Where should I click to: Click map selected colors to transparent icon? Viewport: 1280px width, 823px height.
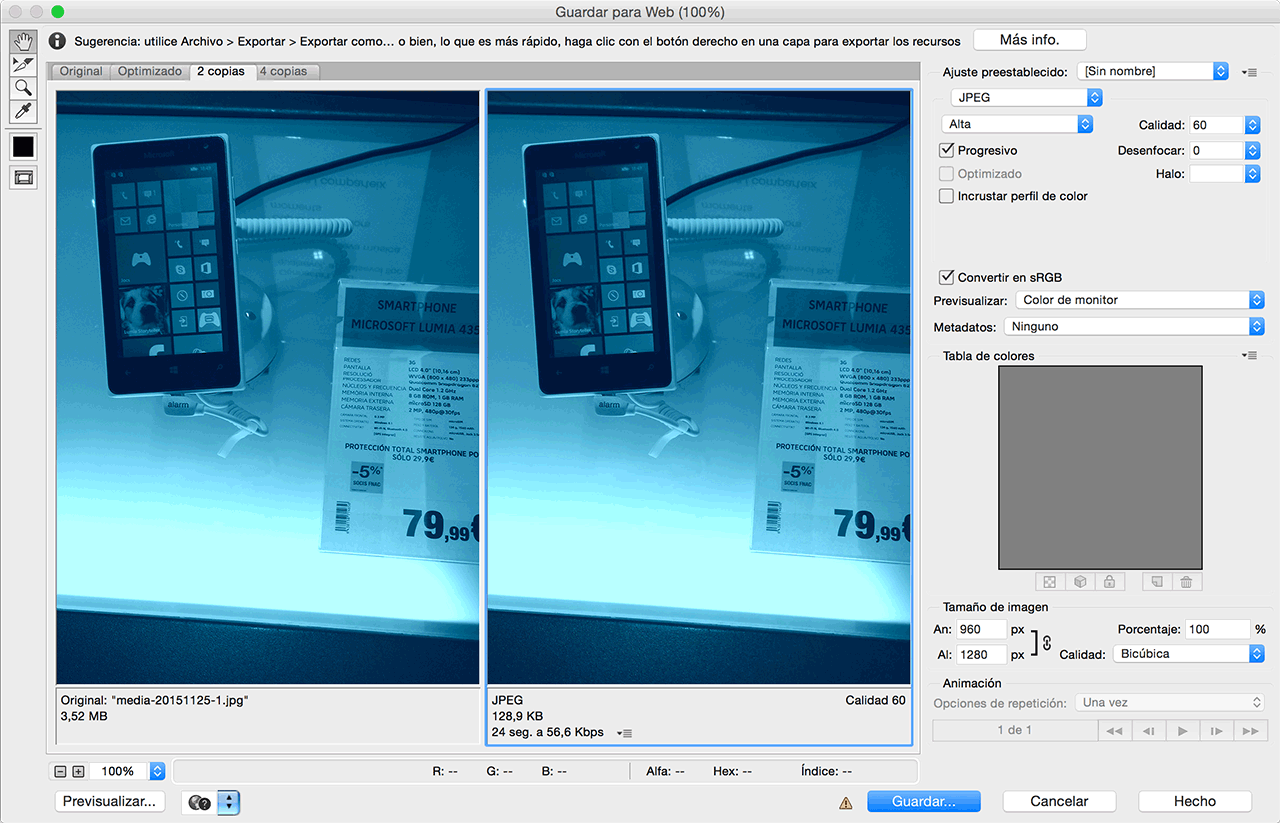[x=1050, y=581]
